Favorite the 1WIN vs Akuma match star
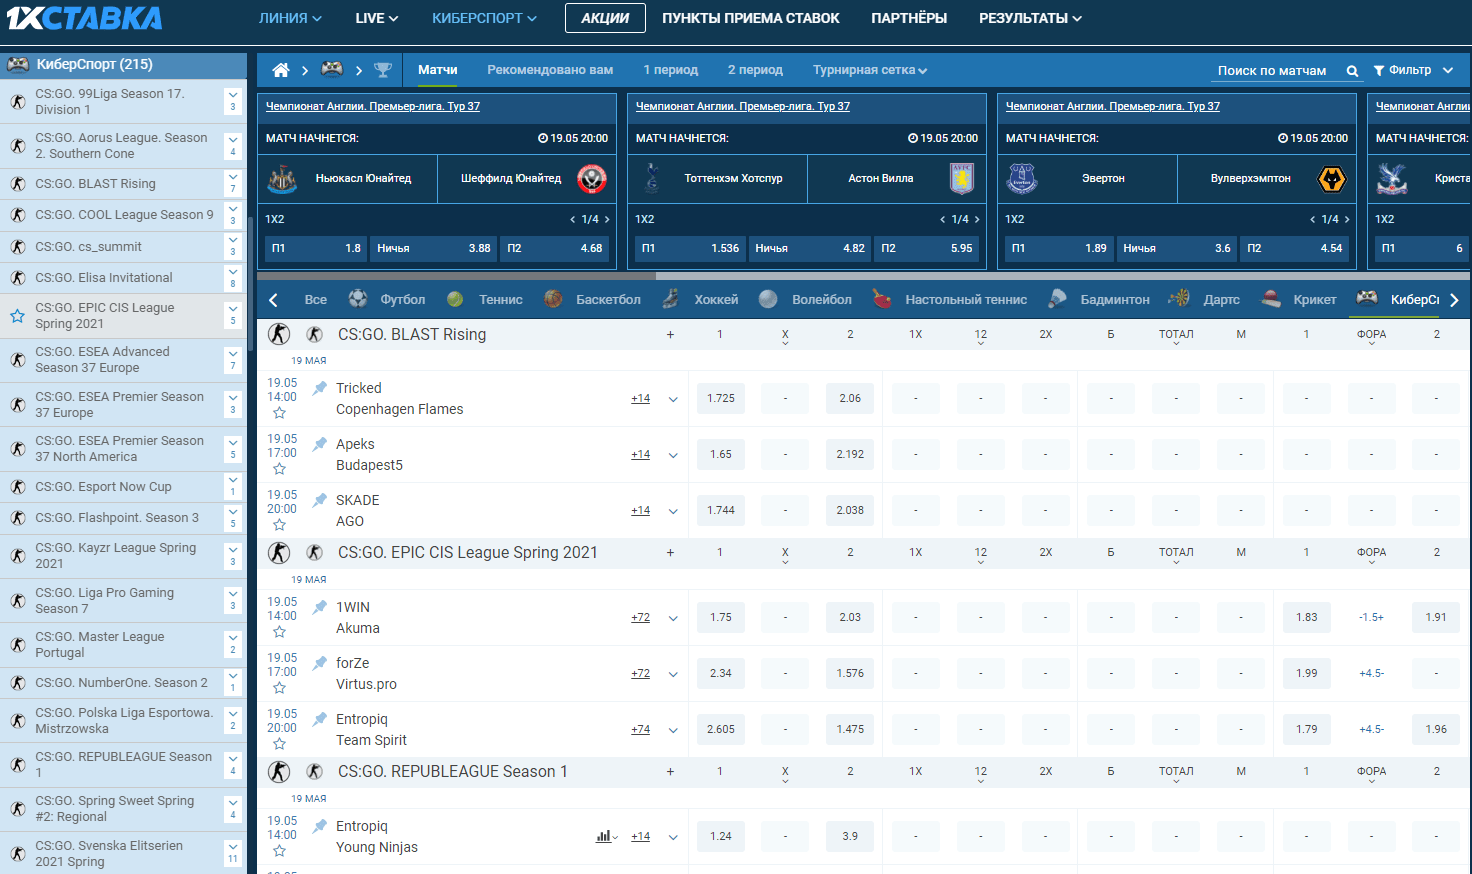 (280, 632)
